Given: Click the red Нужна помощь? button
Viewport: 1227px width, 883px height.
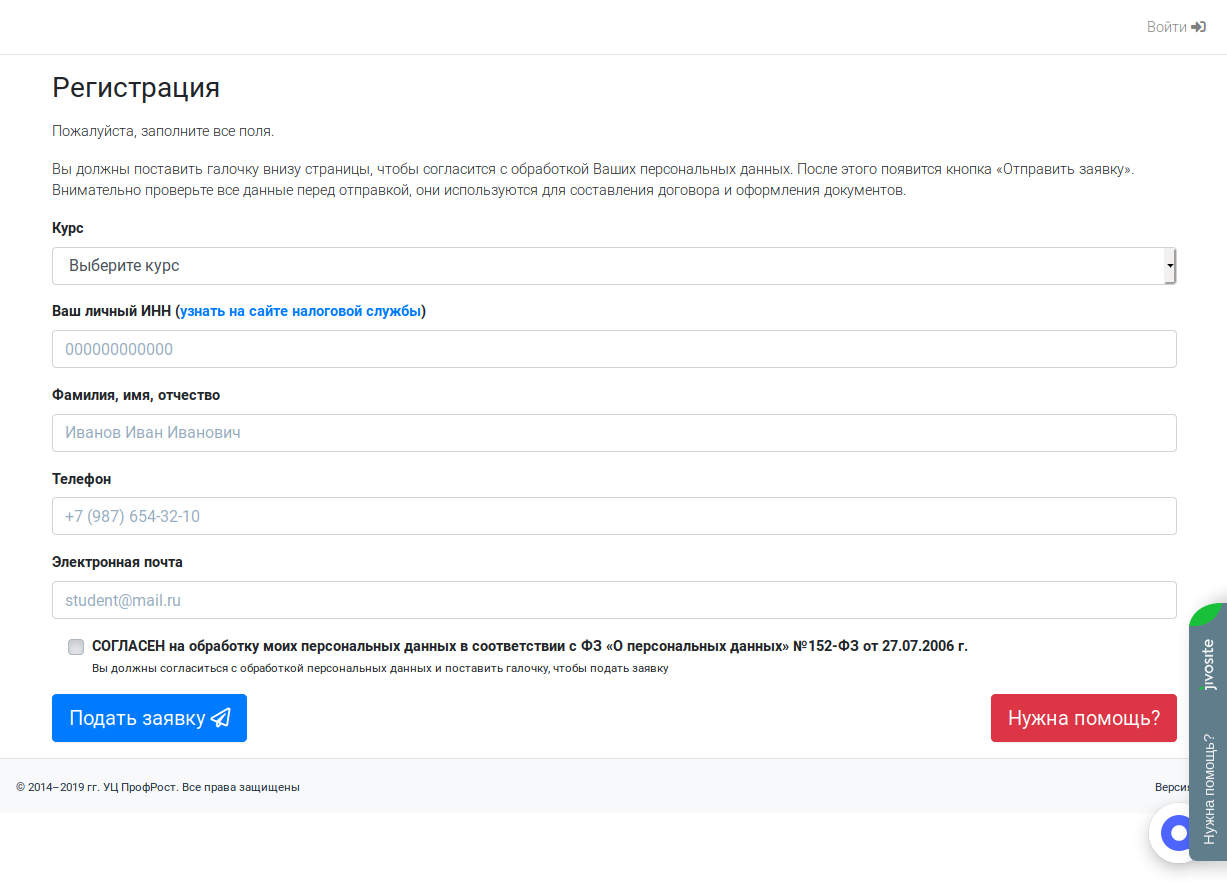Looking at the screenshot, I should coord(1083,718).
